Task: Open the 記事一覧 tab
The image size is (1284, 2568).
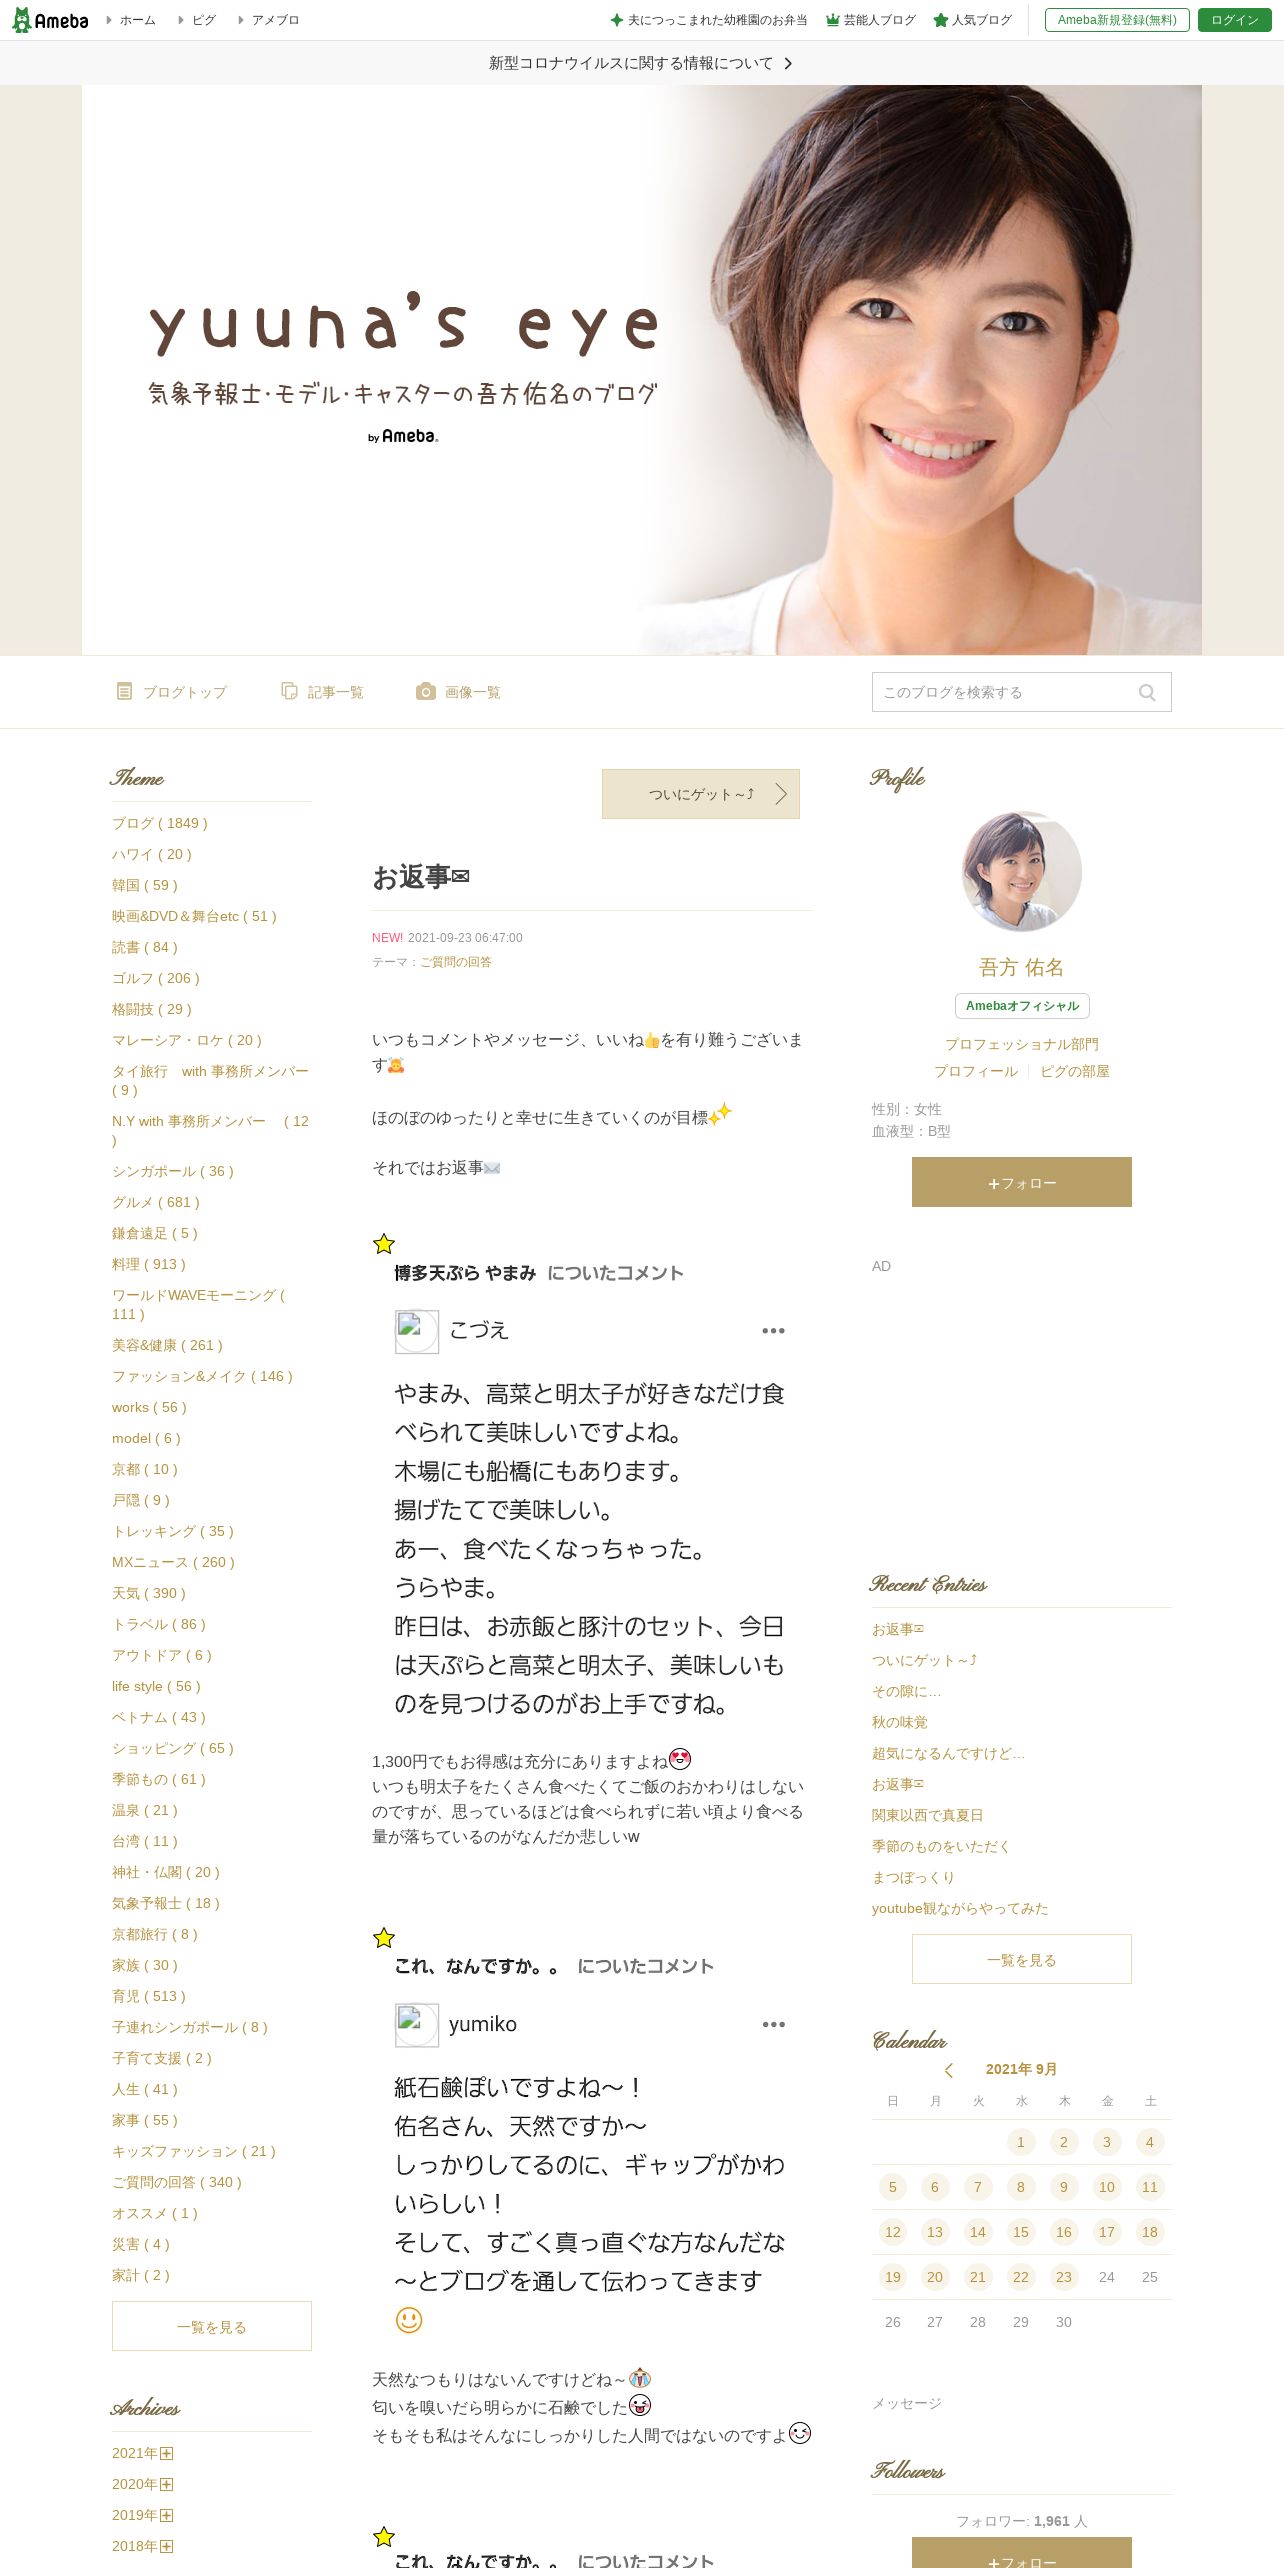Action: tap(322, 692)
